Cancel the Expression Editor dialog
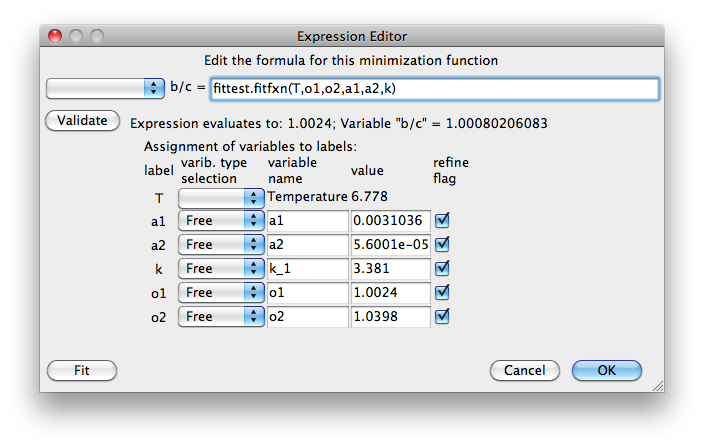 pyautogui.click(x=524, y=370)
